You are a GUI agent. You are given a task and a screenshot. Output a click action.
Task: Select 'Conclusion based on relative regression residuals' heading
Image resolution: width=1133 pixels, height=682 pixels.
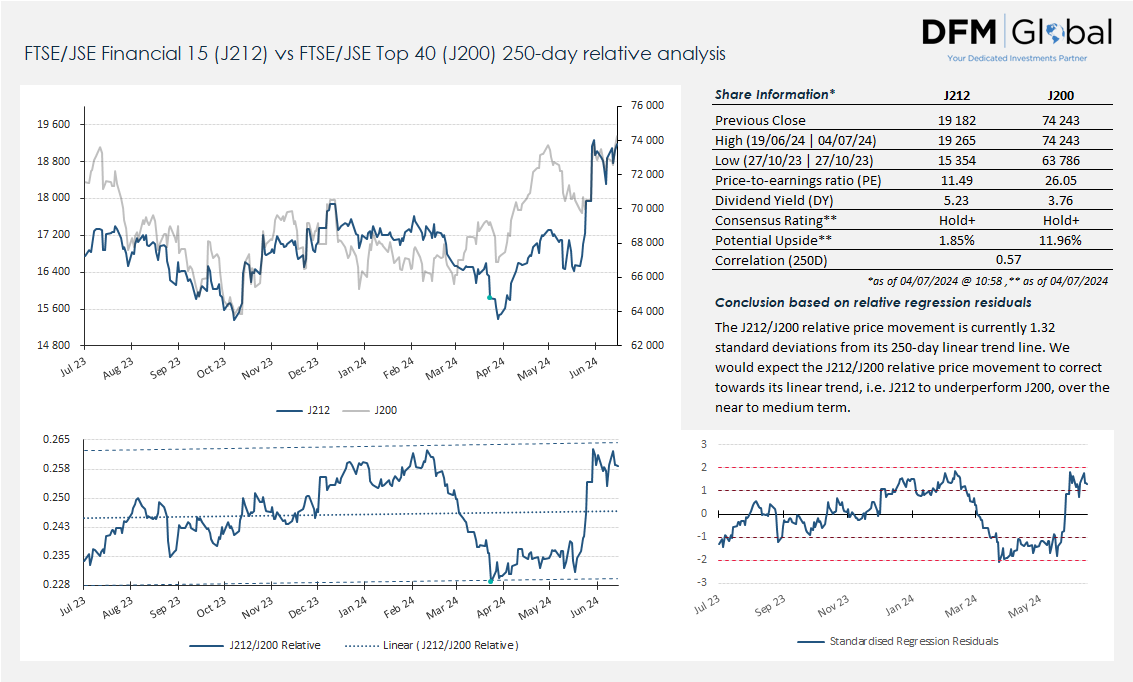873,303
